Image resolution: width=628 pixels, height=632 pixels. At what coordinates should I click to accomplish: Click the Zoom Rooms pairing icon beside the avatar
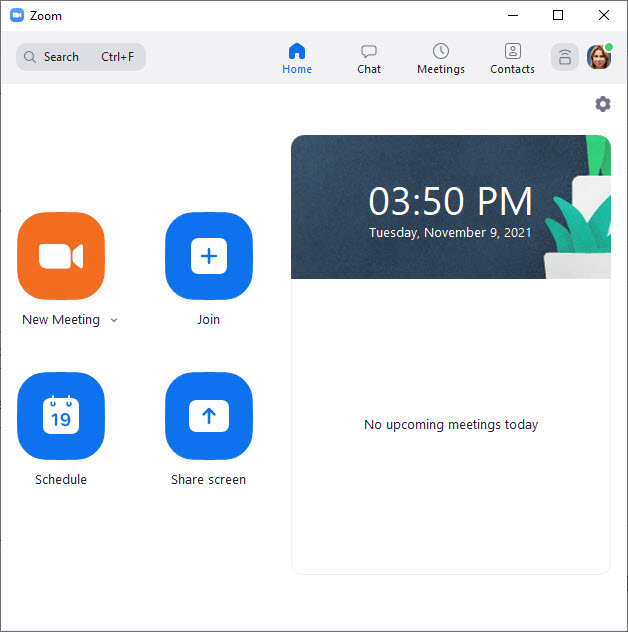[565, 57]
